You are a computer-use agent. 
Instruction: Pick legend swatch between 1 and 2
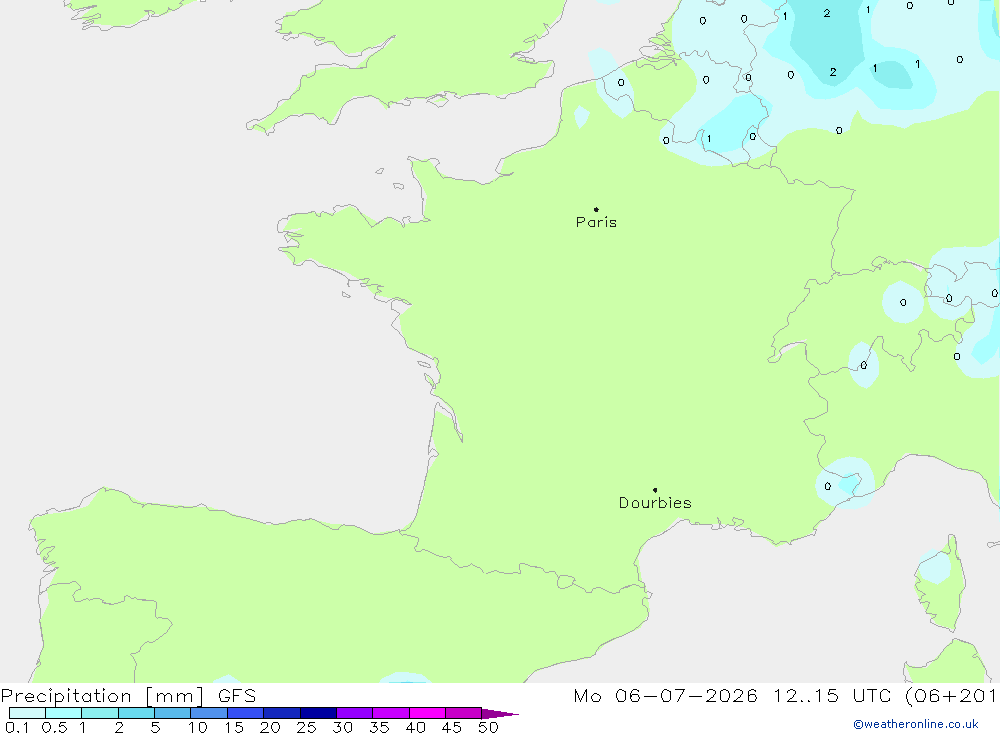pyautogui.click(x=100, y=713)
